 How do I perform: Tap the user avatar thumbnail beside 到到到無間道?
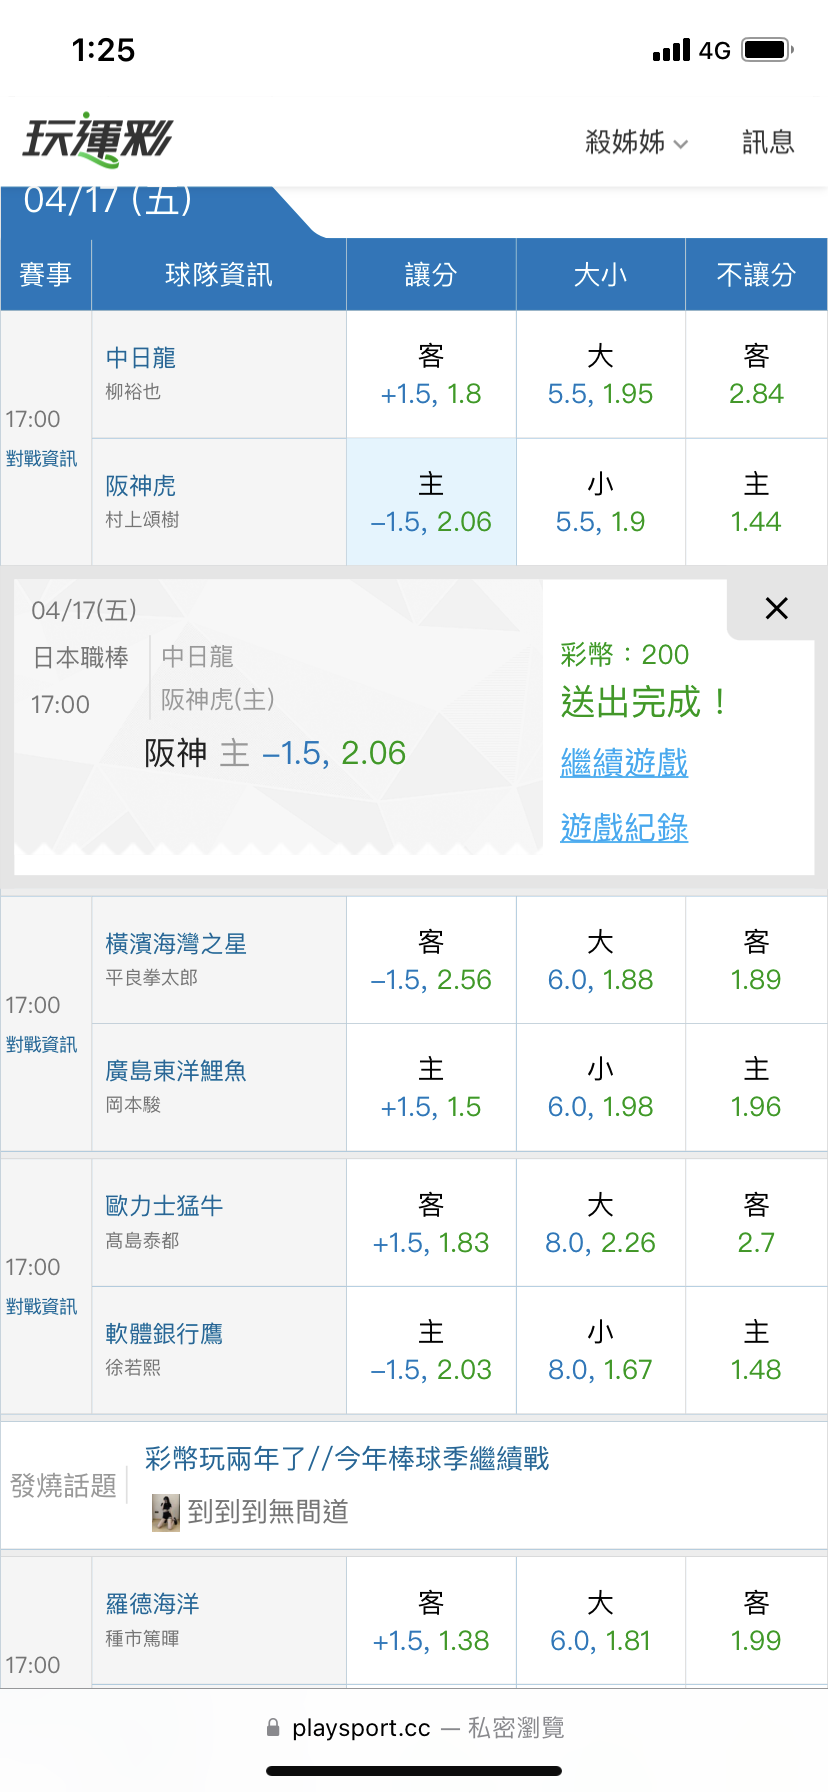pos(165,1512)
